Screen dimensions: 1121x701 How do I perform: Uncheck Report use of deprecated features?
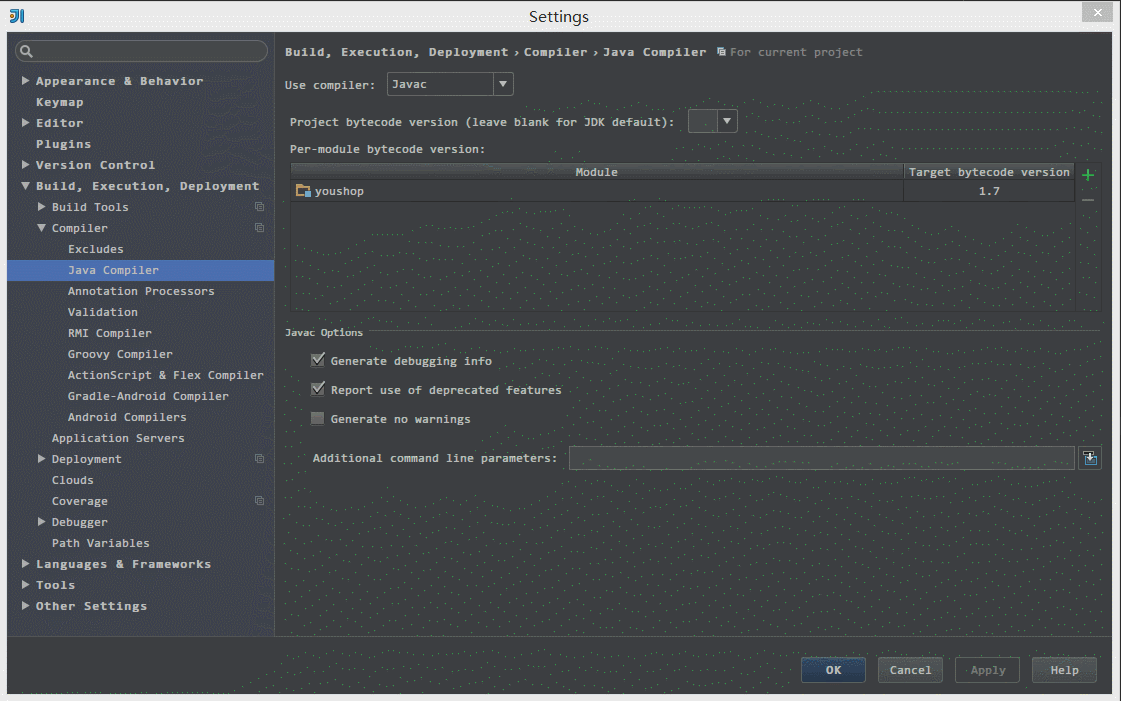(x=318, y=390)
